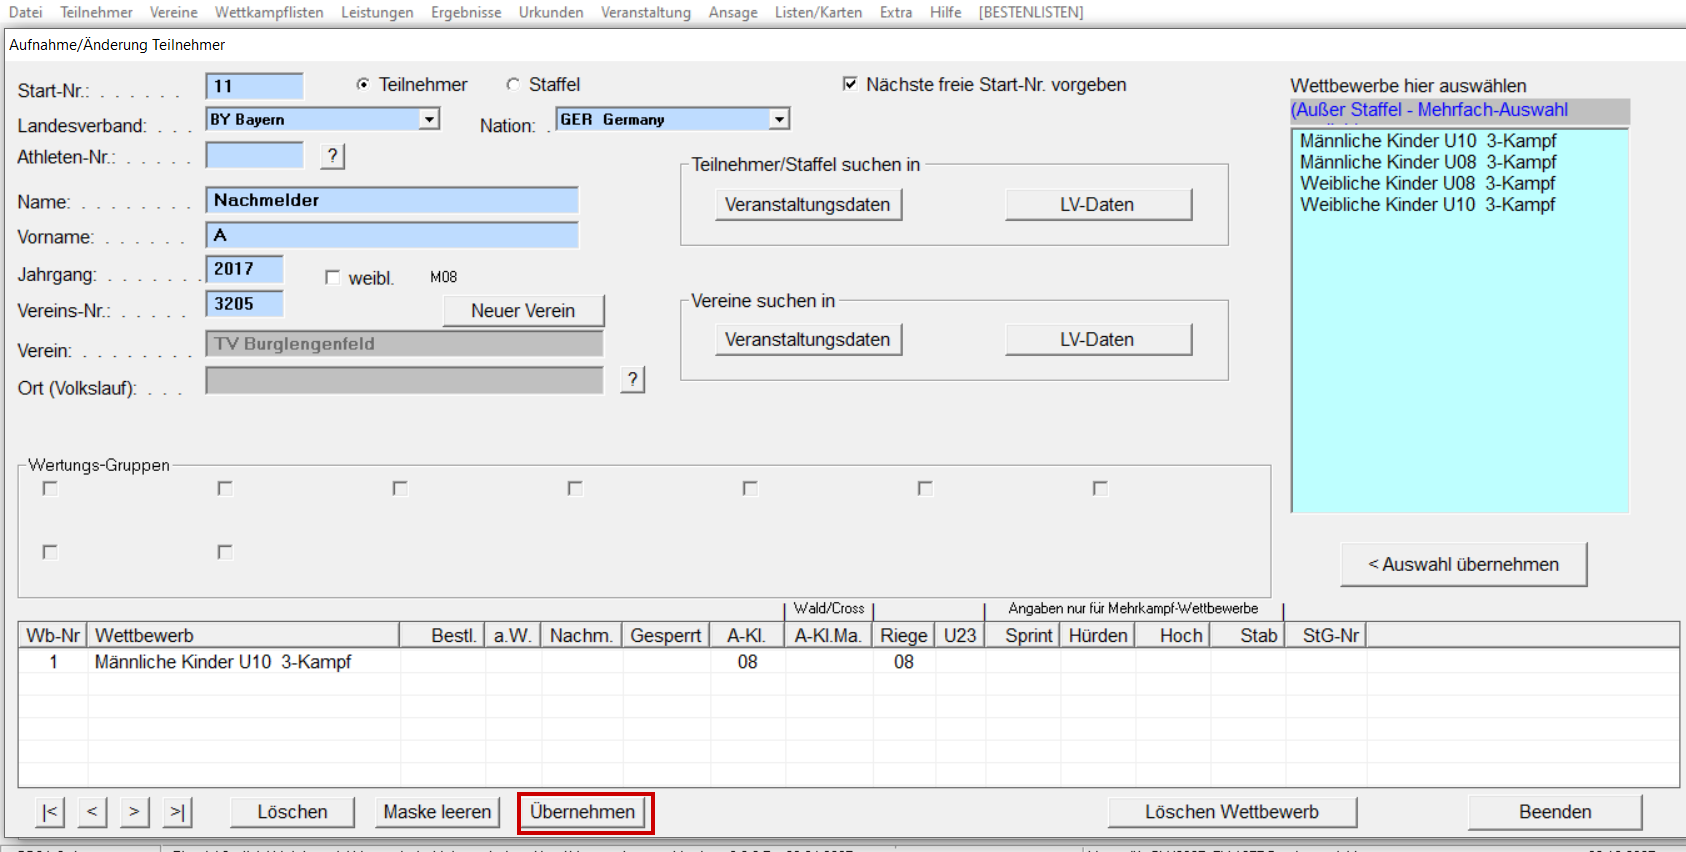Screen dimensions: 1686x852
Task: Click into the Name input field
Action: [x=392, y=200]
